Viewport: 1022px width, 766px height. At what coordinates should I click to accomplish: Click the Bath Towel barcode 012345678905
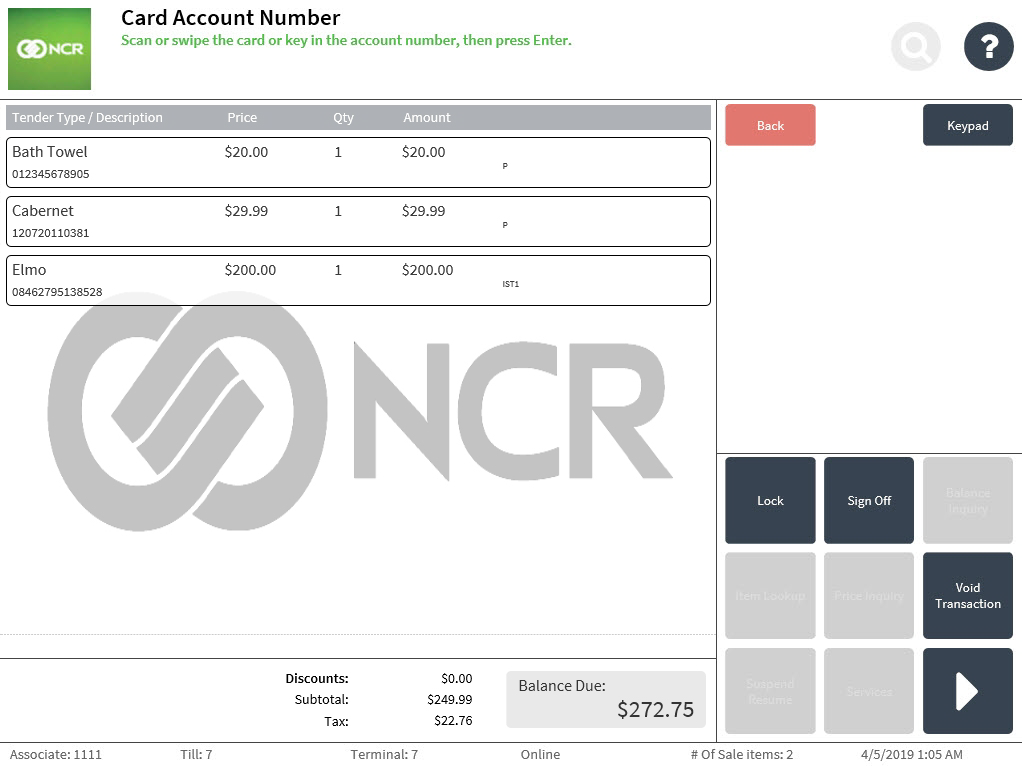coord(51,174)
